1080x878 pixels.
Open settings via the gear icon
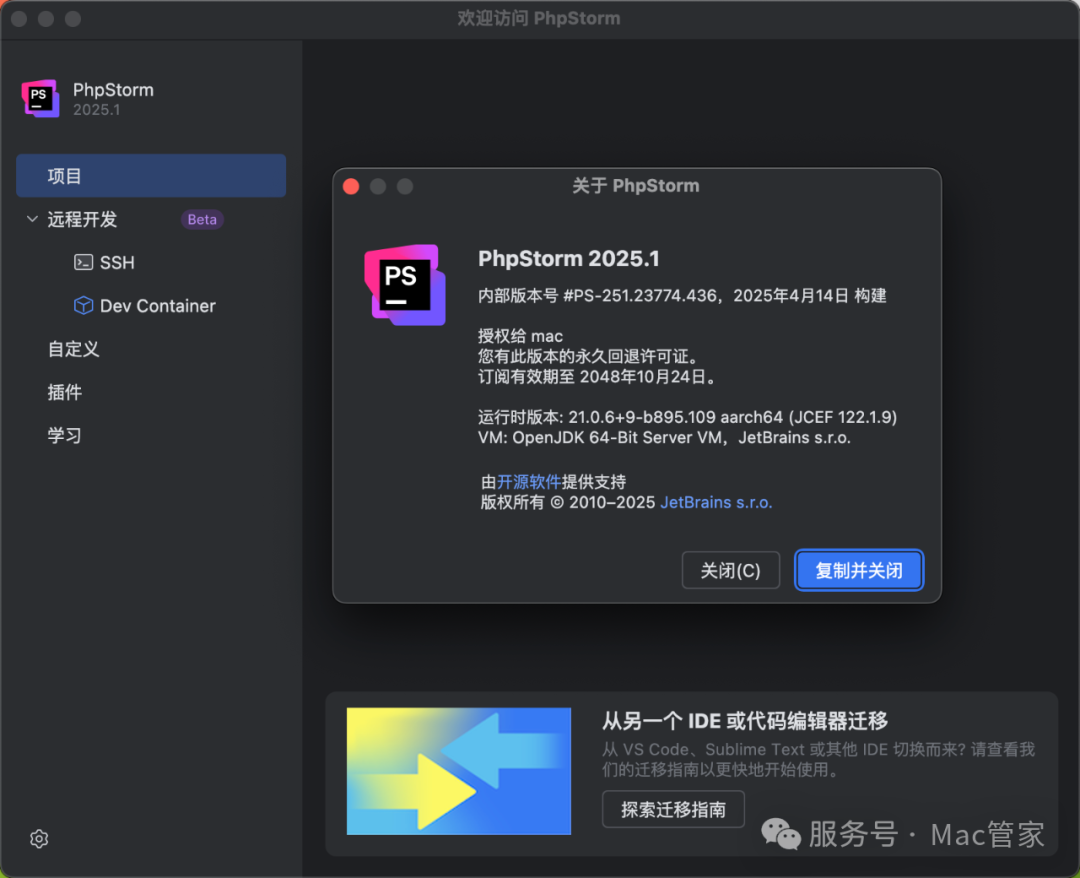coord(38,839)
